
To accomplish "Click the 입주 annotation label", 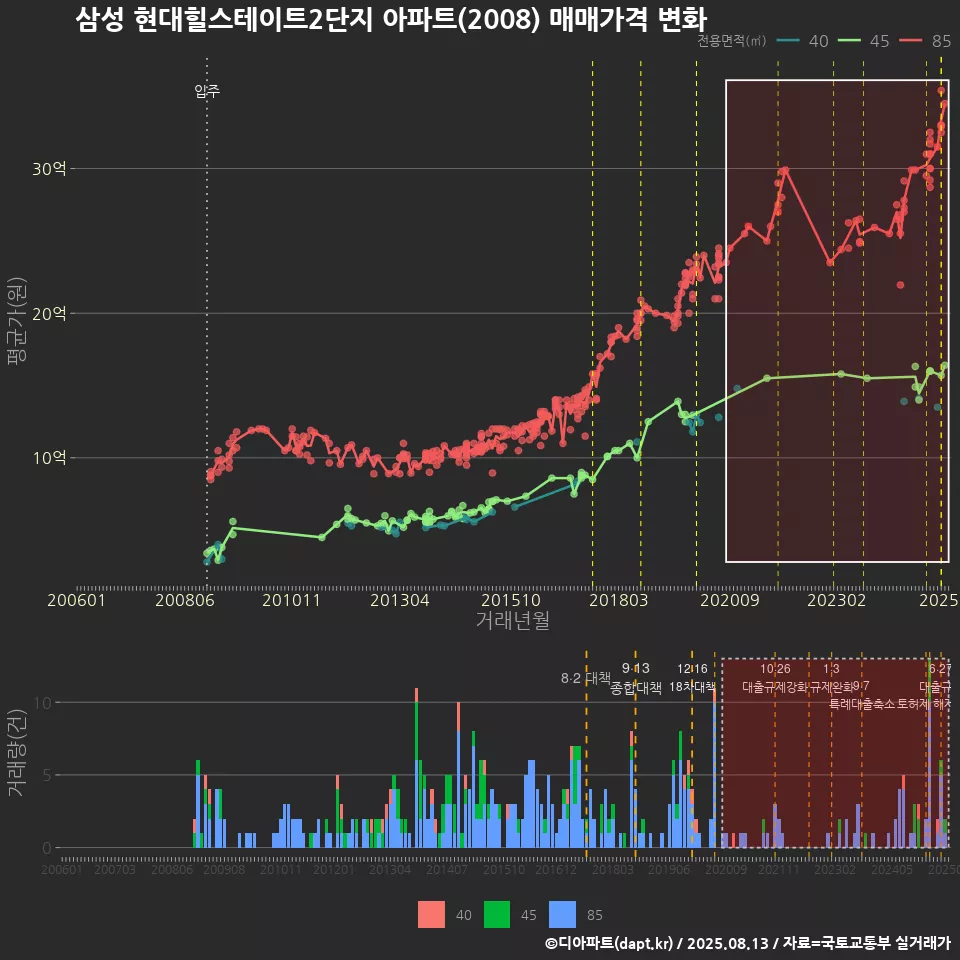I will click(x=207, y=91).
